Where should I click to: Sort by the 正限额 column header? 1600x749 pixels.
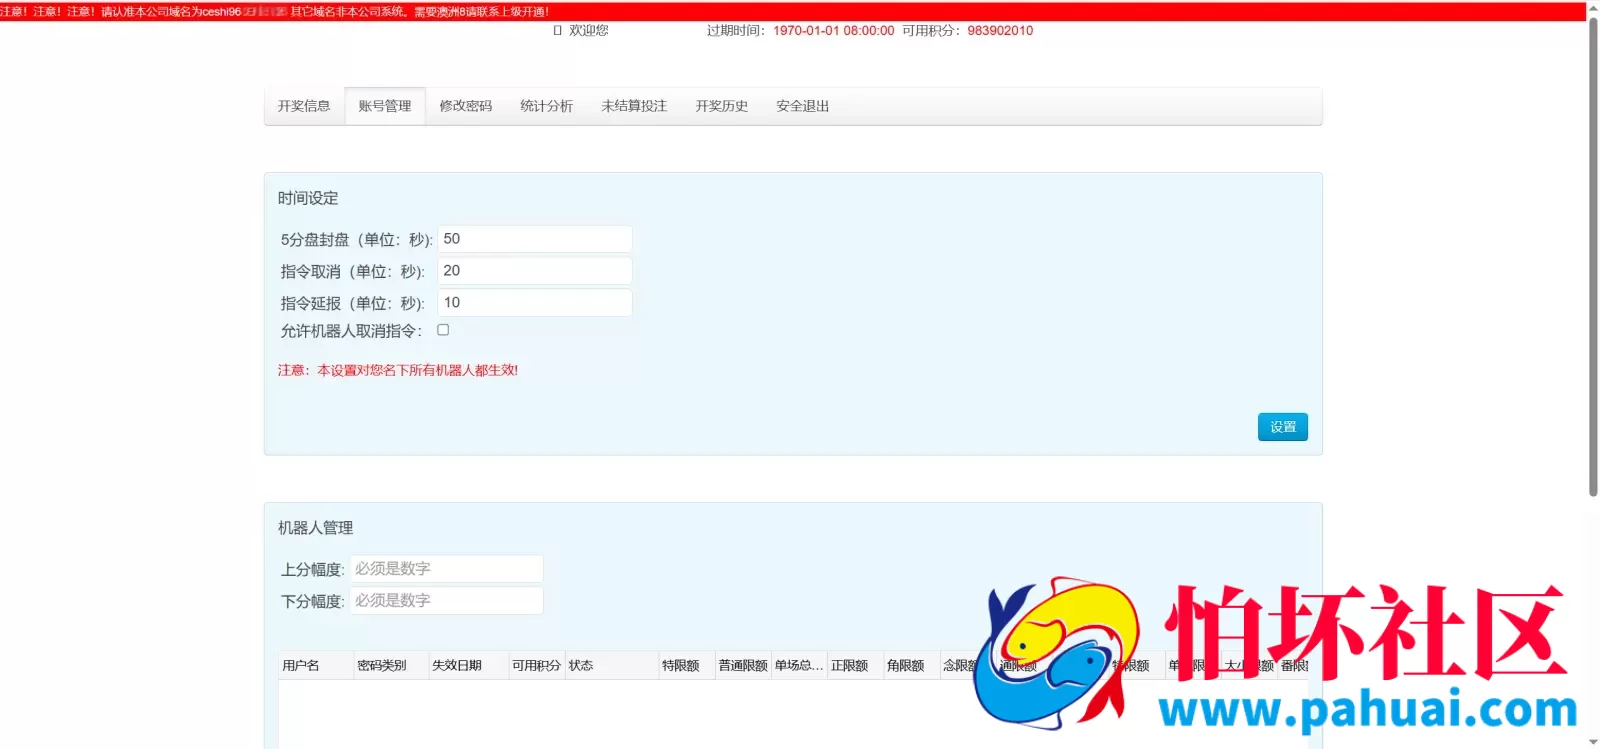(856, 666)
